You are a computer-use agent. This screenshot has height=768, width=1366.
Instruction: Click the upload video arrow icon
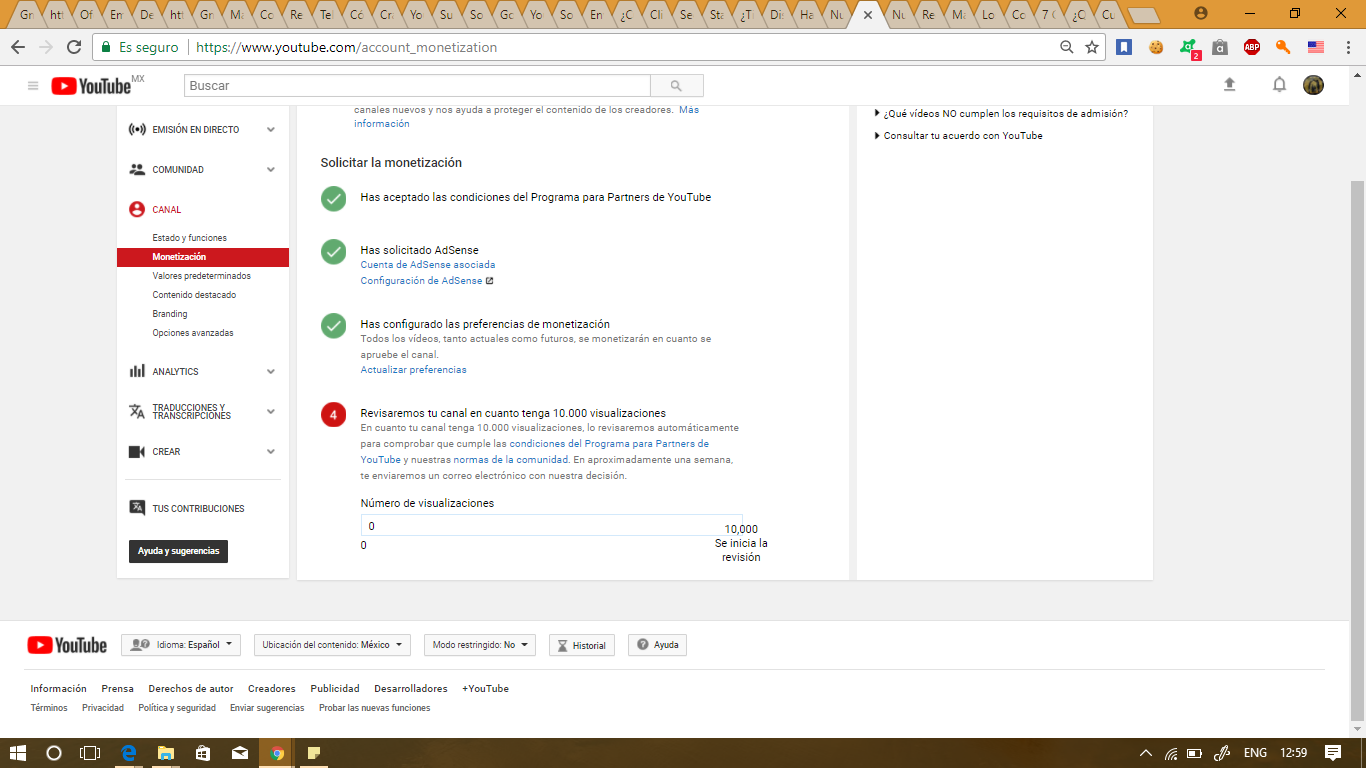pyautogui.click(x=1230, y=85)
